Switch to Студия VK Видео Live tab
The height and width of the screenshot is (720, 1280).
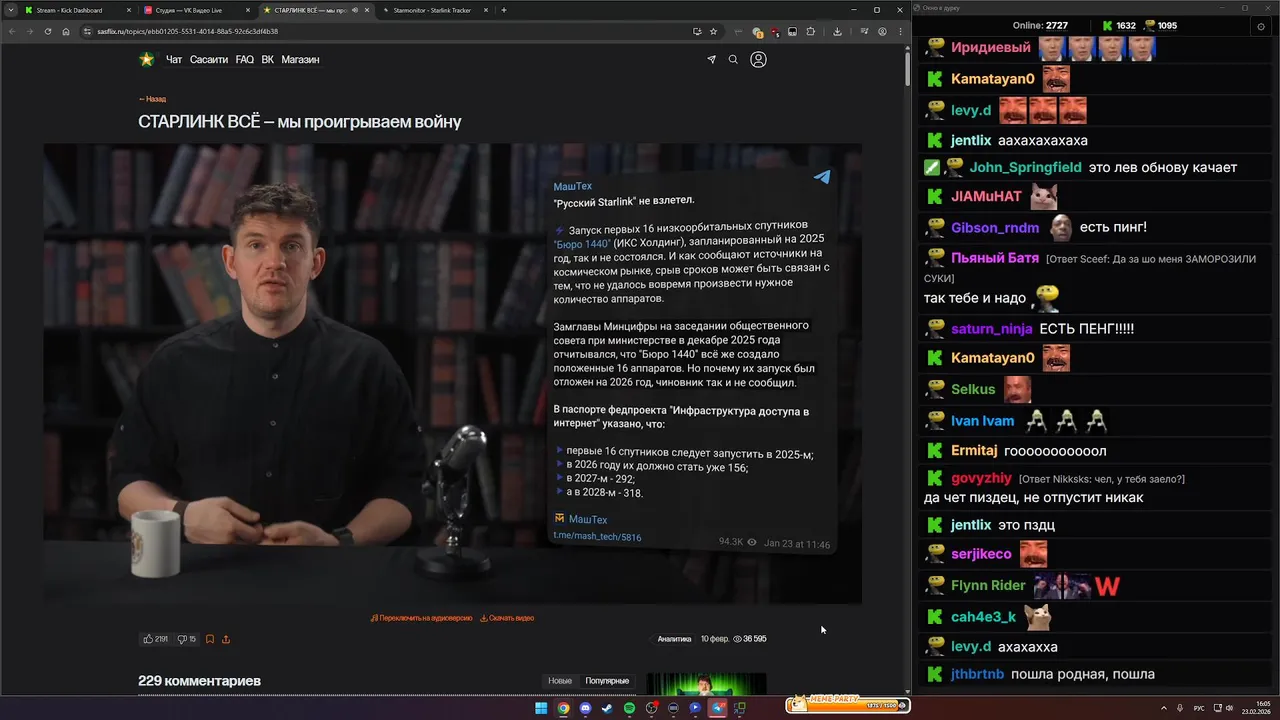click(x=195, y=10)
